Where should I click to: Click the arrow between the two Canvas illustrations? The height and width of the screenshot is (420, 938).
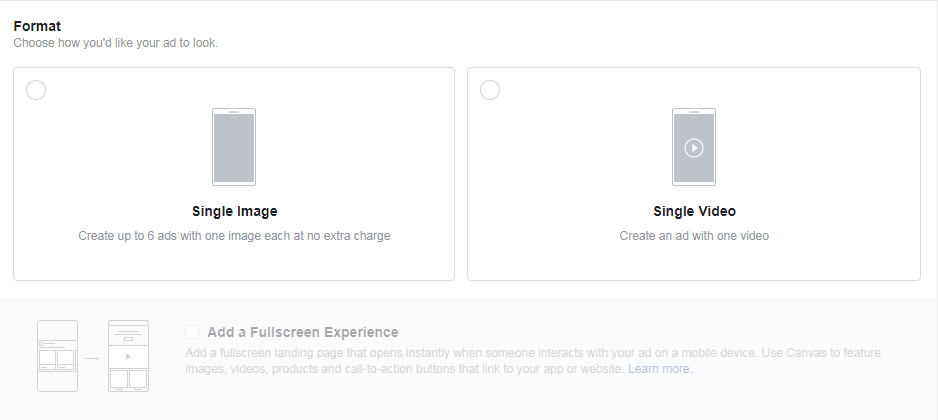92,357
